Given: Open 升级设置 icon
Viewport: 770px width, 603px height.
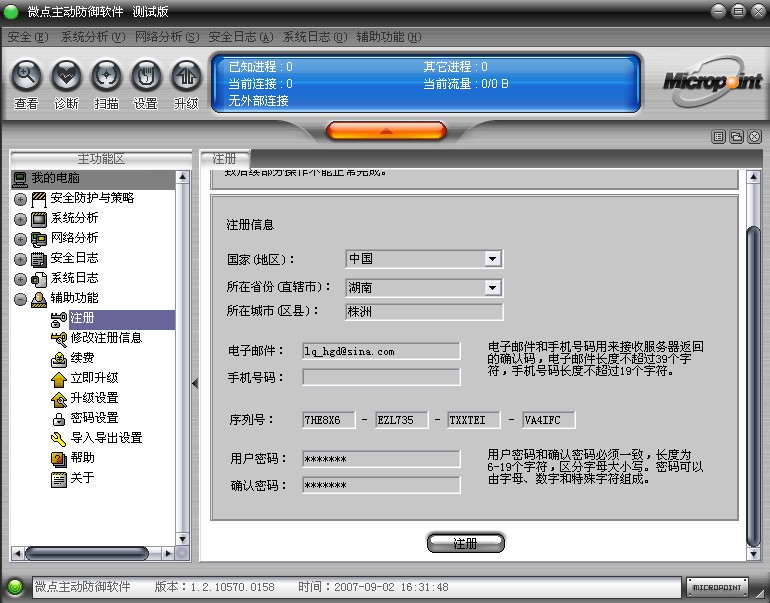Looking at the screenshot, I should coord(59,399).
